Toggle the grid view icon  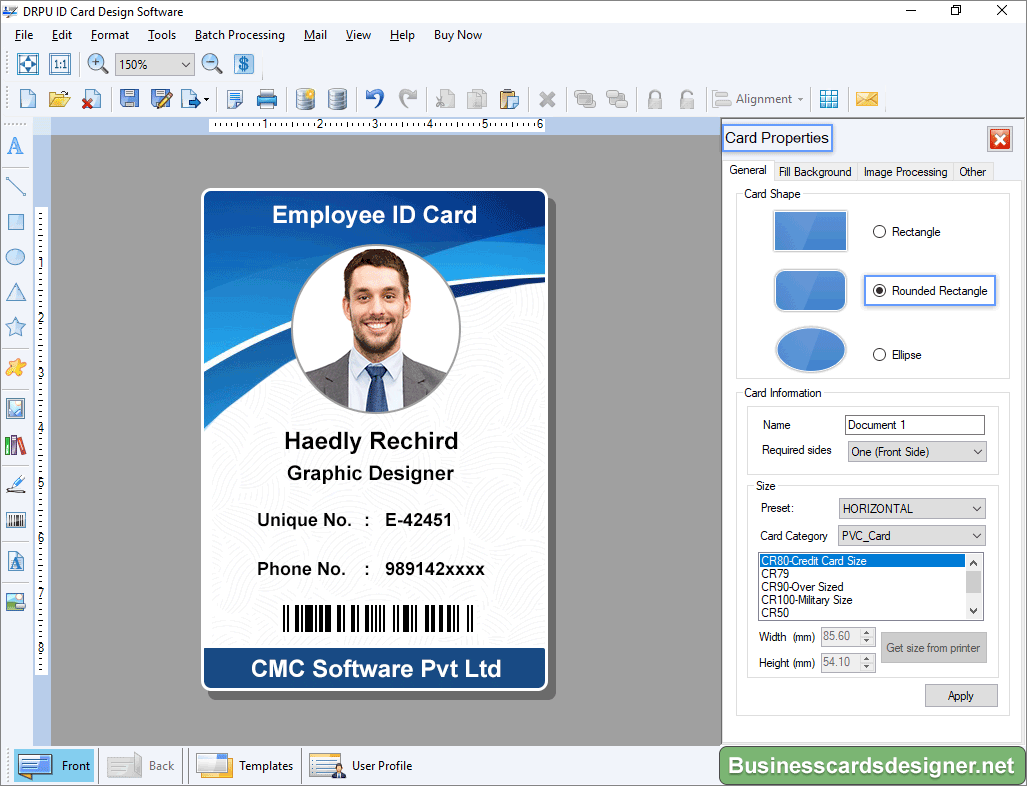[x=829, y=99]
